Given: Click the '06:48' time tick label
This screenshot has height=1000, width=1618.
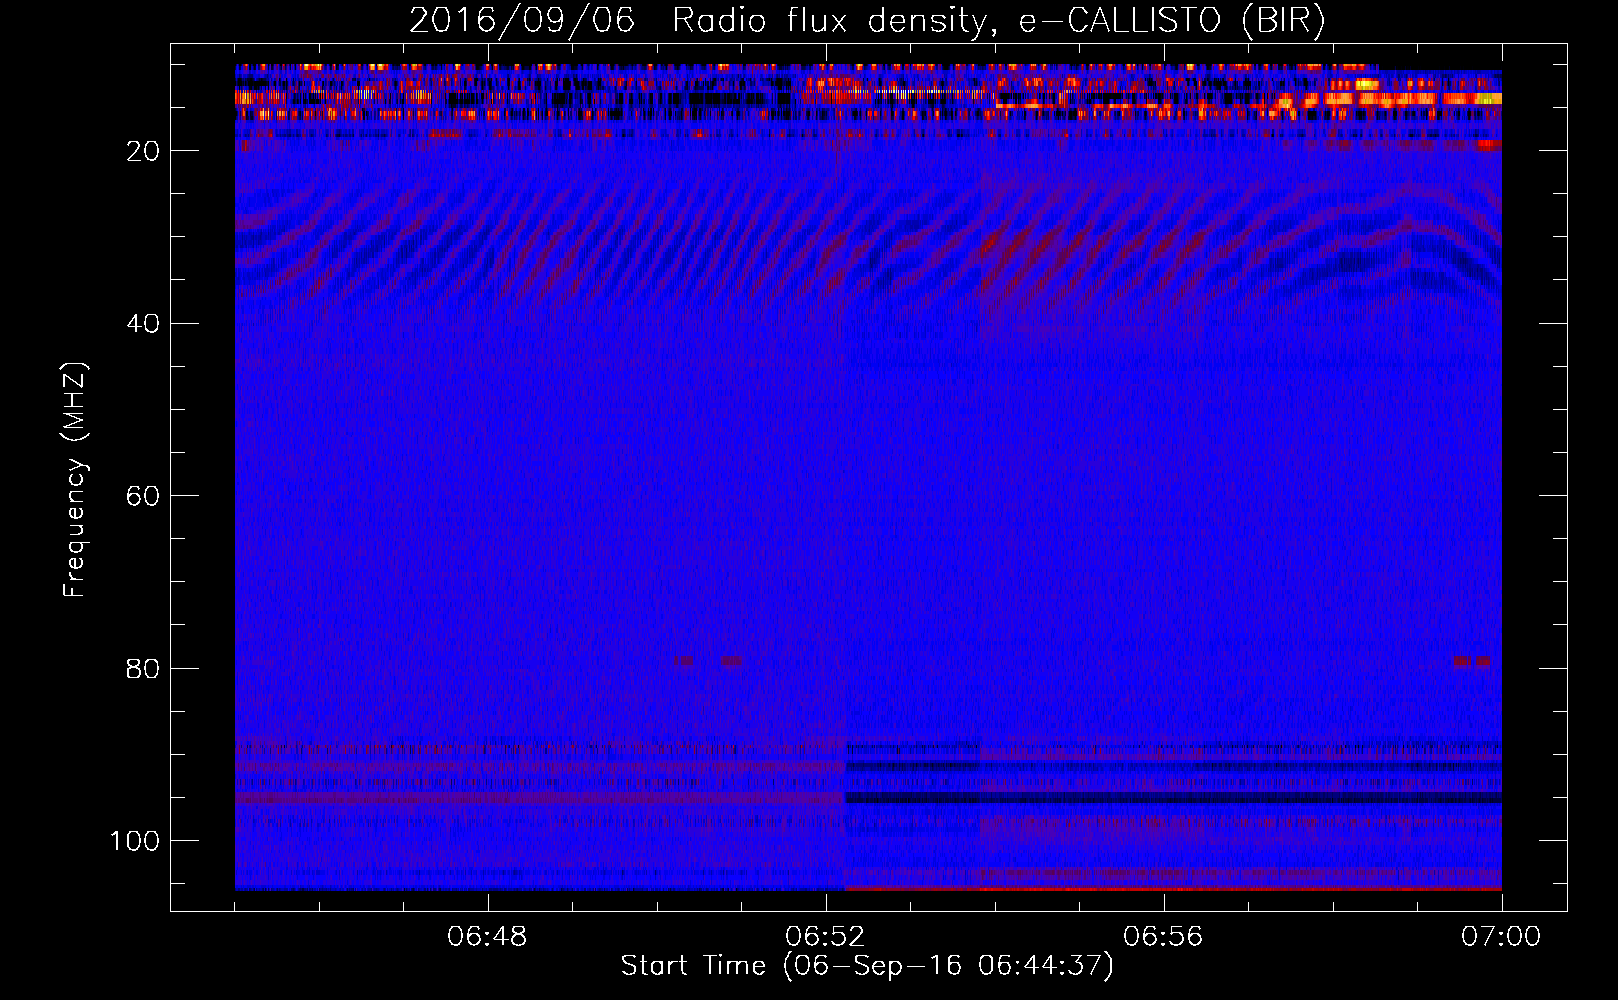Looking at the screenshot, I should (487, 937).
